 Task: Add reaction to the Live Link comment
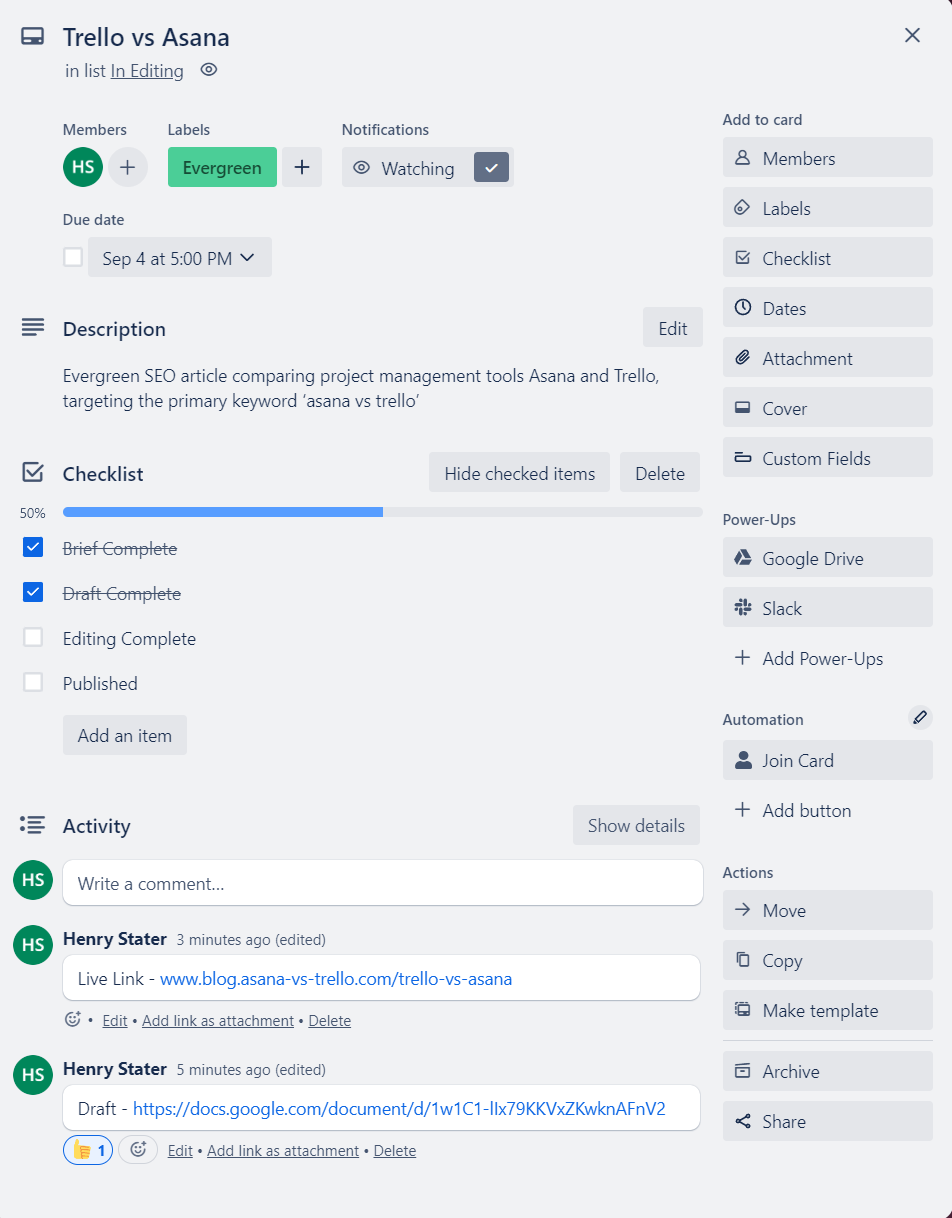(72, 1020)
